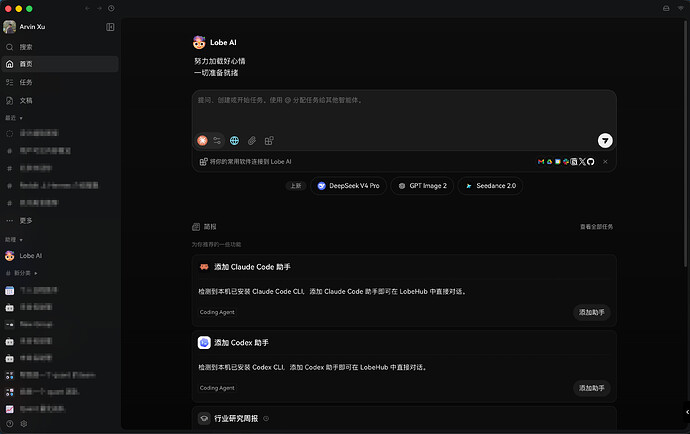
Task: Select the DeepSeek V4 Pro chip
Action: [349, 186]
